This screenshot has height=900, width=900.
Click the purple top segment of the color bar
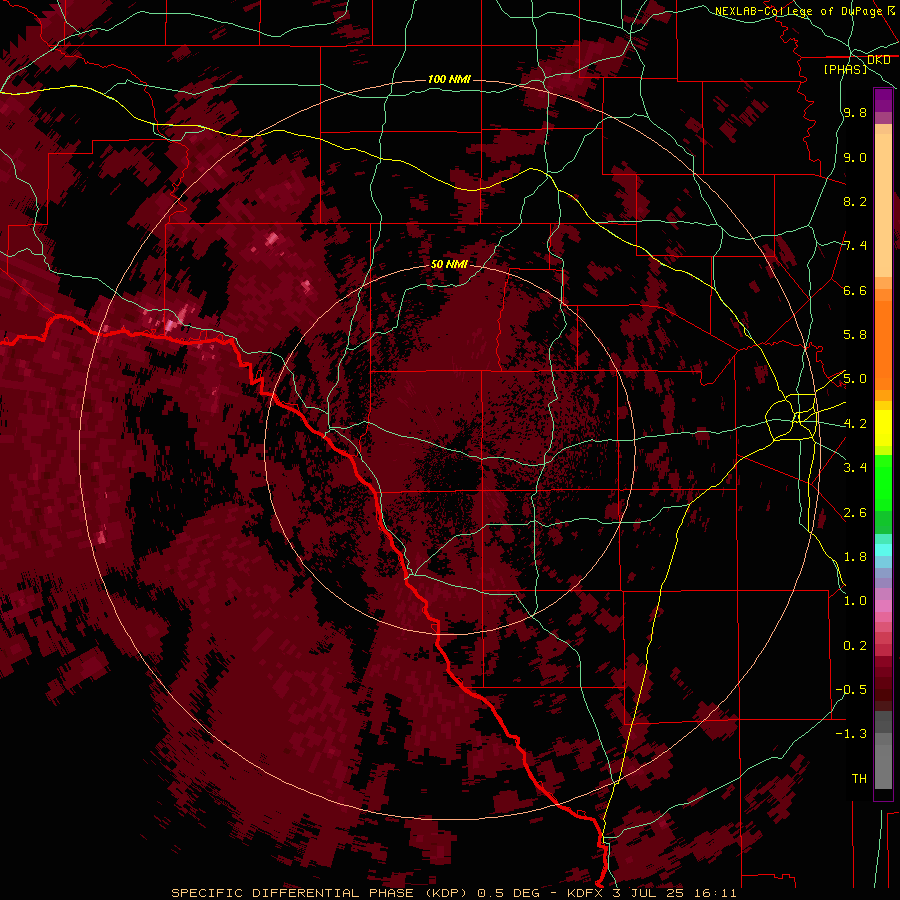click(x=883, y=100)
